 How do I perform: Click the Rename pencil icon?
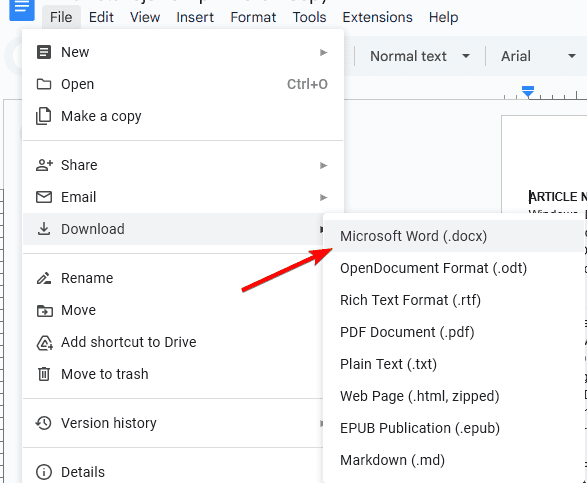(44, 278)
